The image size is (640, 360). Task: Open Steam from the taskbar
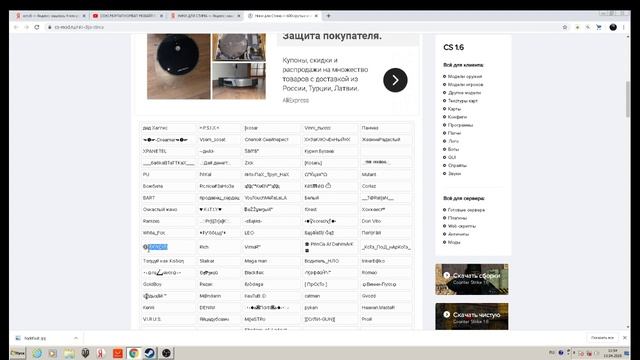[x=150, y=353]
